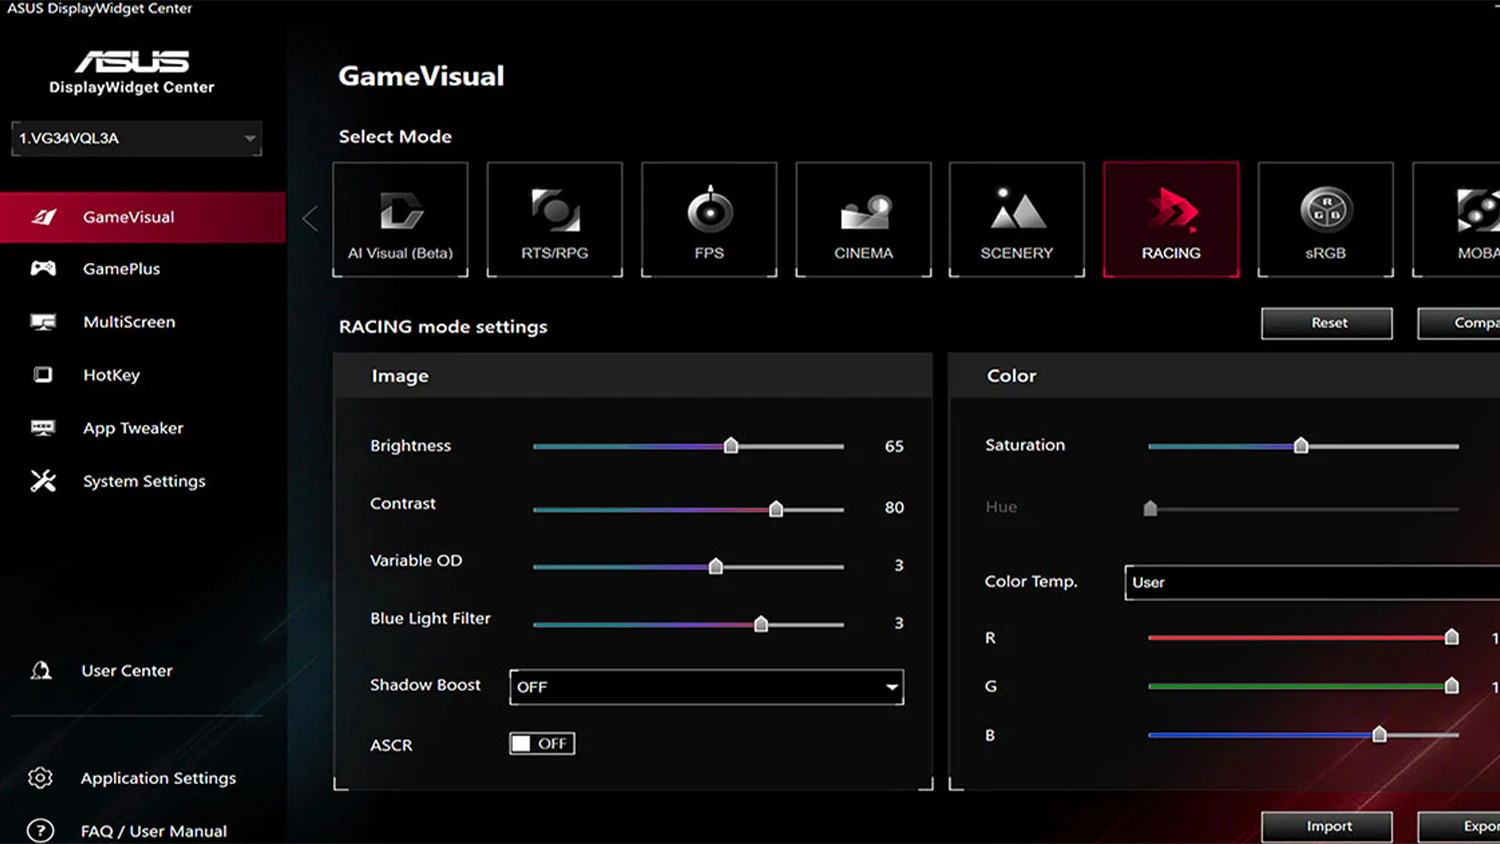
Task: Open the monitor selector VG34VQL3A dropdown
Action: (137, 138)
